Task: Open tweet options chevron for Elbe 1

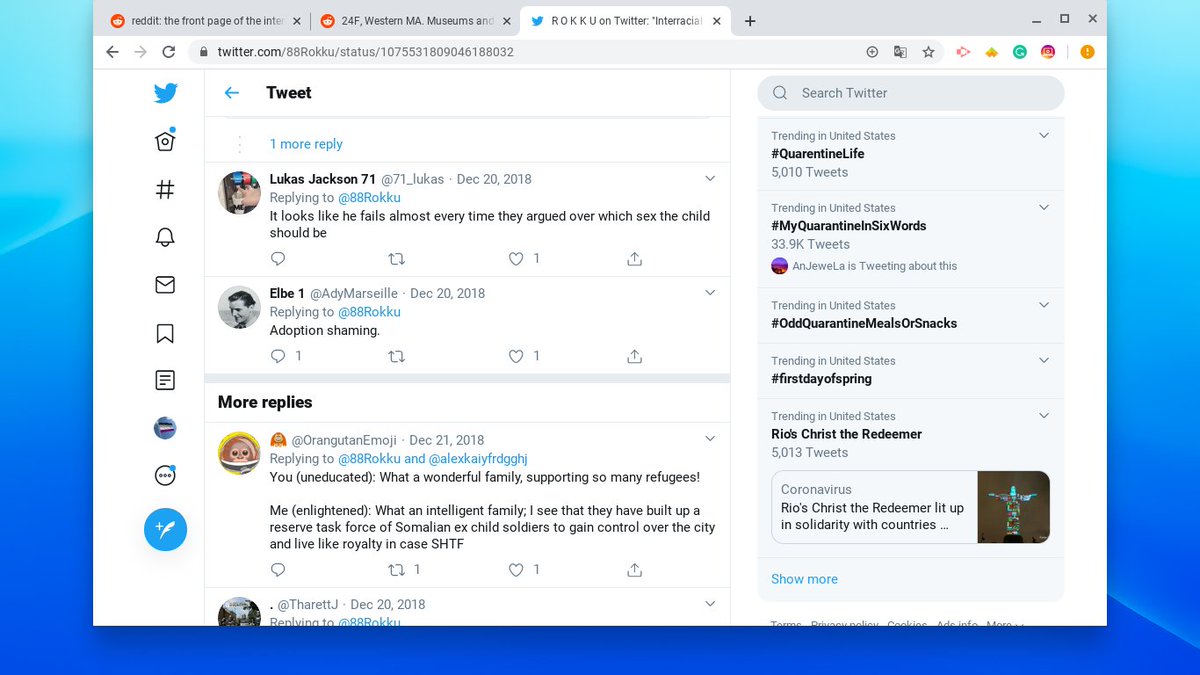Action: [710, 293]
